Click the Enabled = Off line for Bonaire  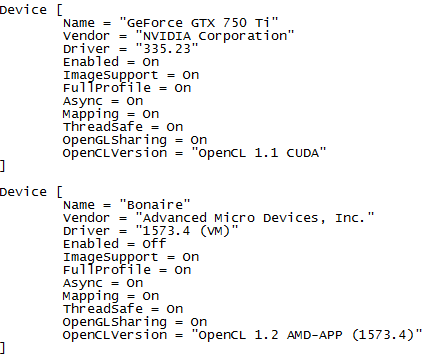click(114, 244)
